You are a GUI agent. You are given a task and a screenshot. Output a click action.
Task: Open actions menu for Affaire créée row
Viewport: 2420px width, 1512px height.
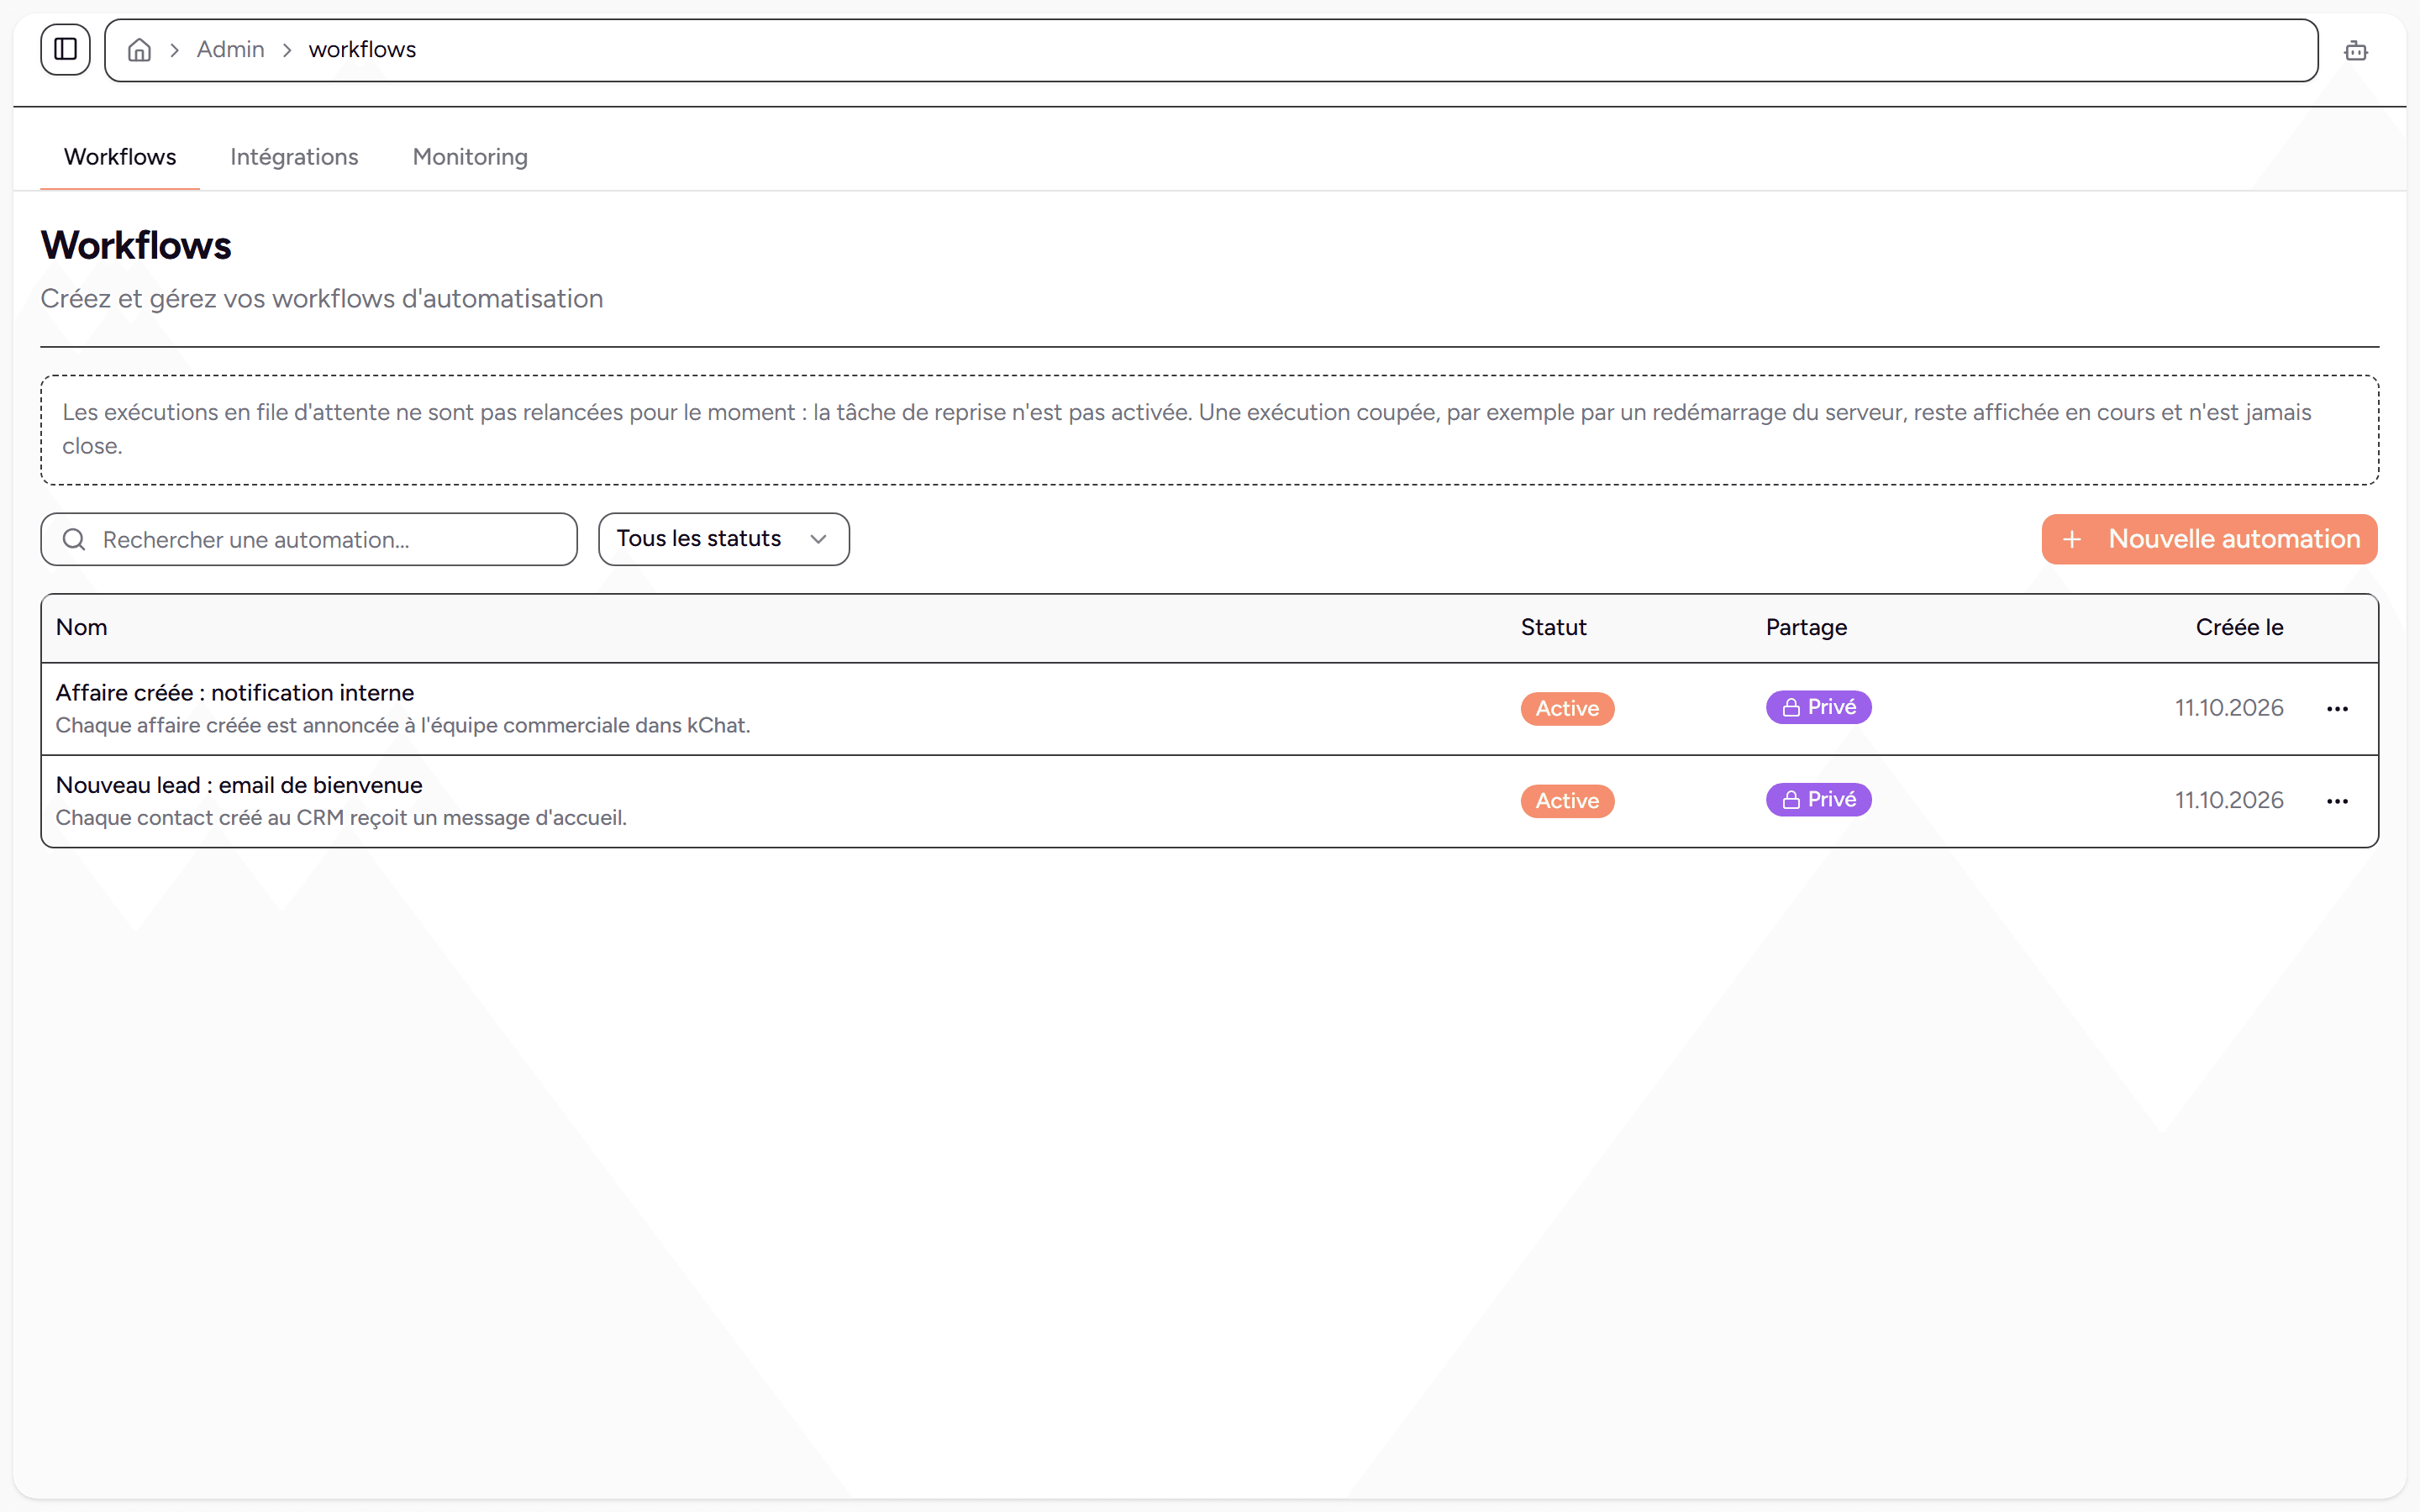pyautogui.click(x=2337, y=709)
